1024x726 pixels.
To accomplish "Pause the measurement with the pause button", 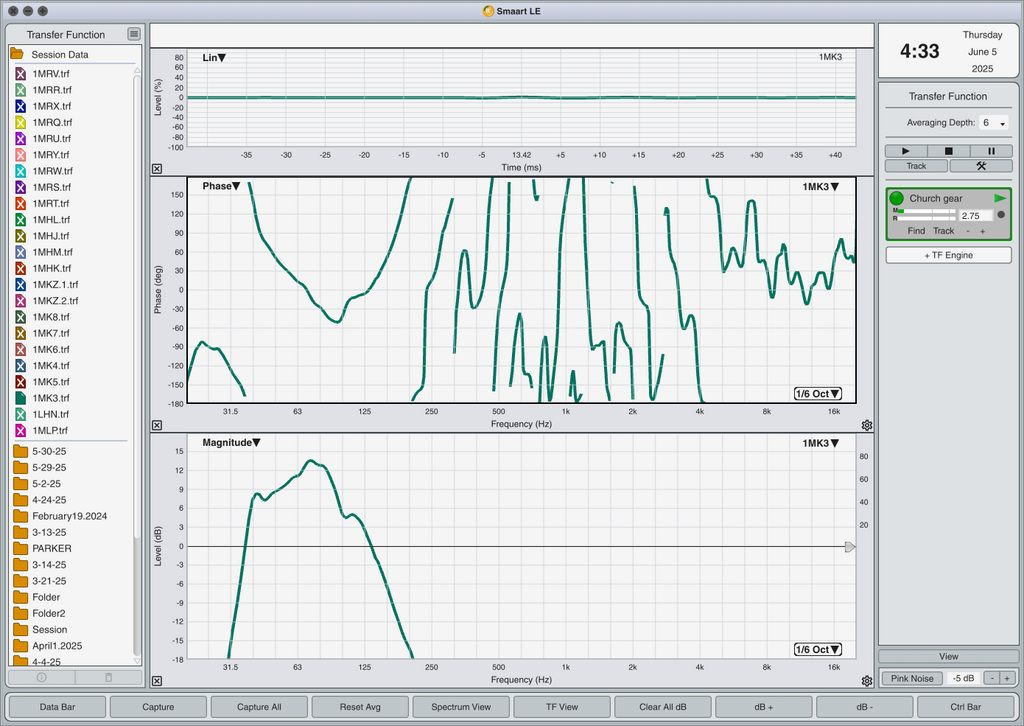I will coord(991,151).
